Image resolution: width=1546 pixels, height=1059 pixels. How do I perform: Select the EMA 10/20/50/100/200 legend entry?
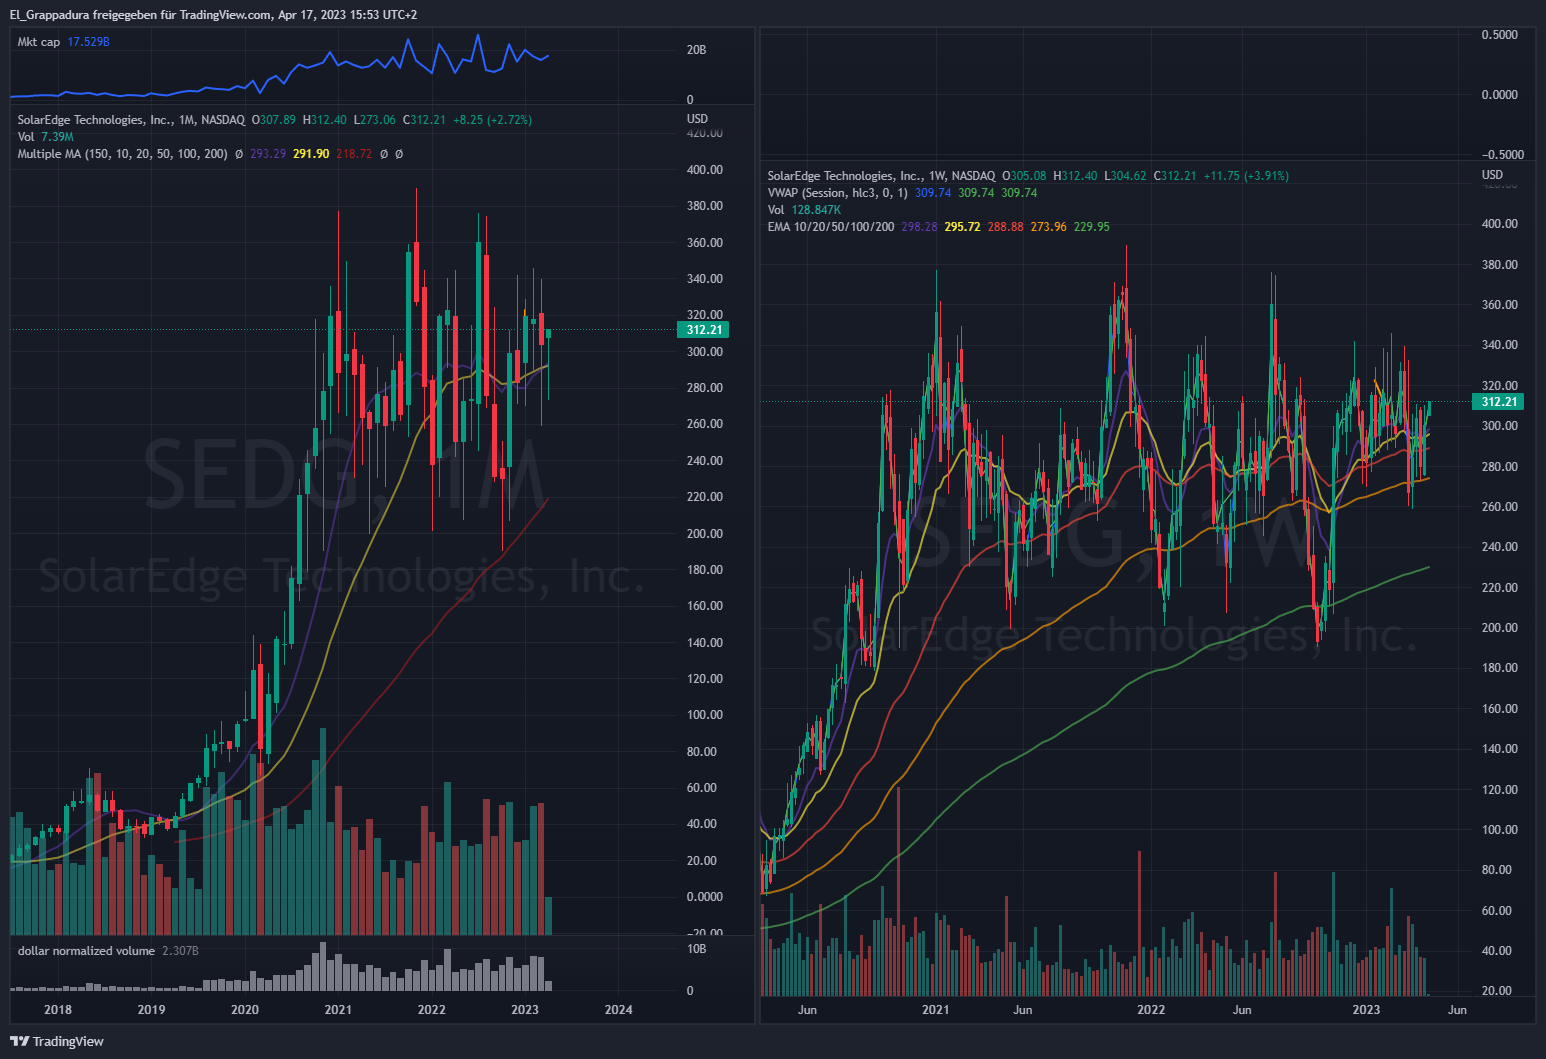coord(831,227)
